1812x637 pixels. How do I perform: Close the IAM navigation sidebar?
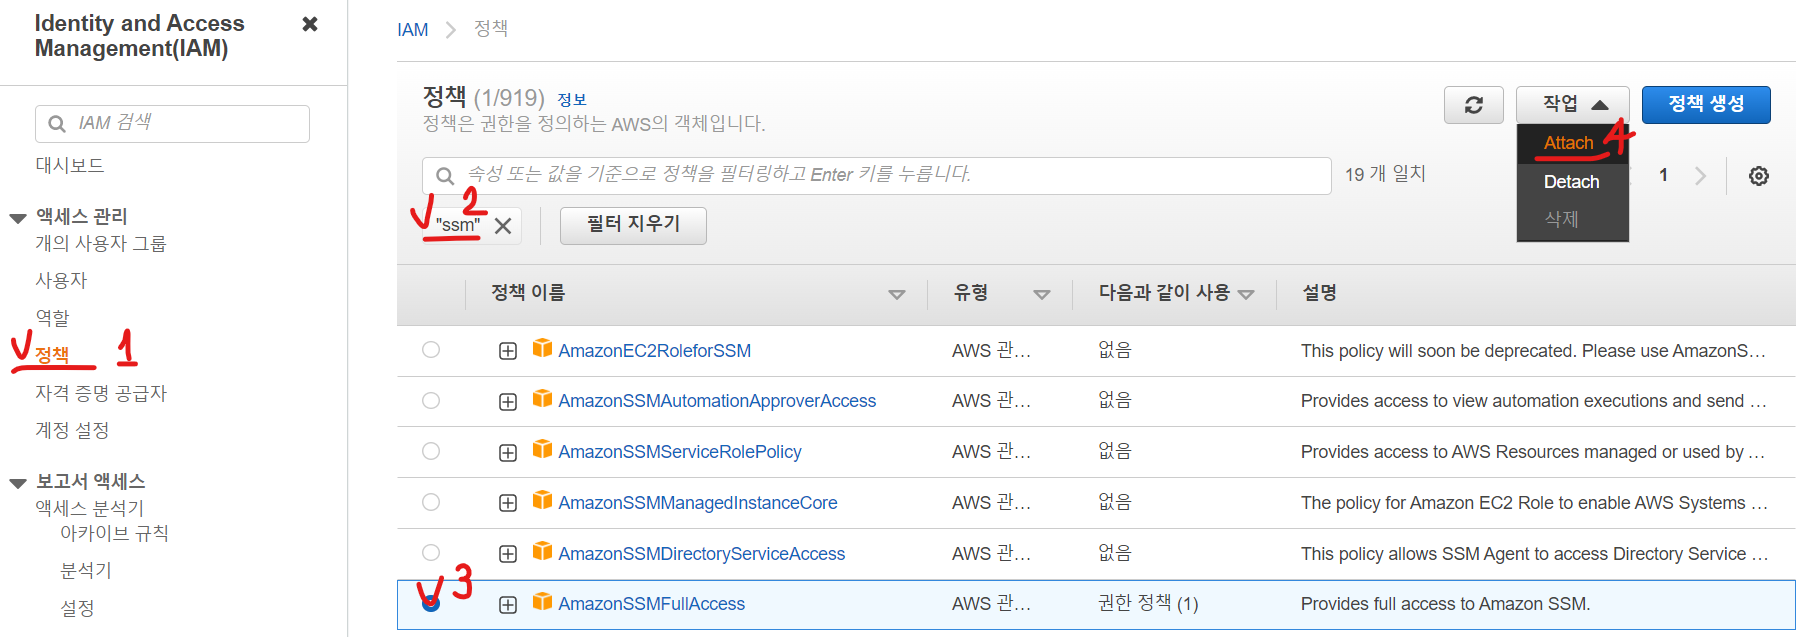coord(310,24)
